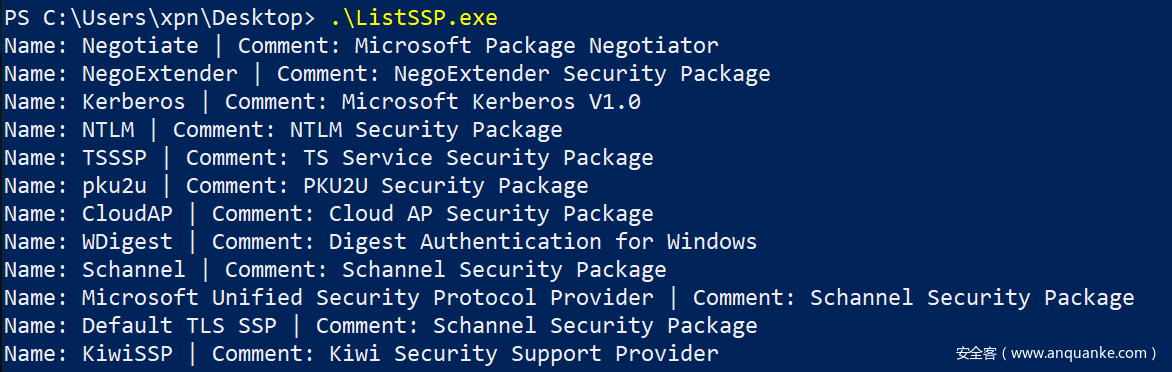Click the Microsoft Kerberos V1.0 comment
Viewport: 1172px width, 372px height.
tap(491, 102)
